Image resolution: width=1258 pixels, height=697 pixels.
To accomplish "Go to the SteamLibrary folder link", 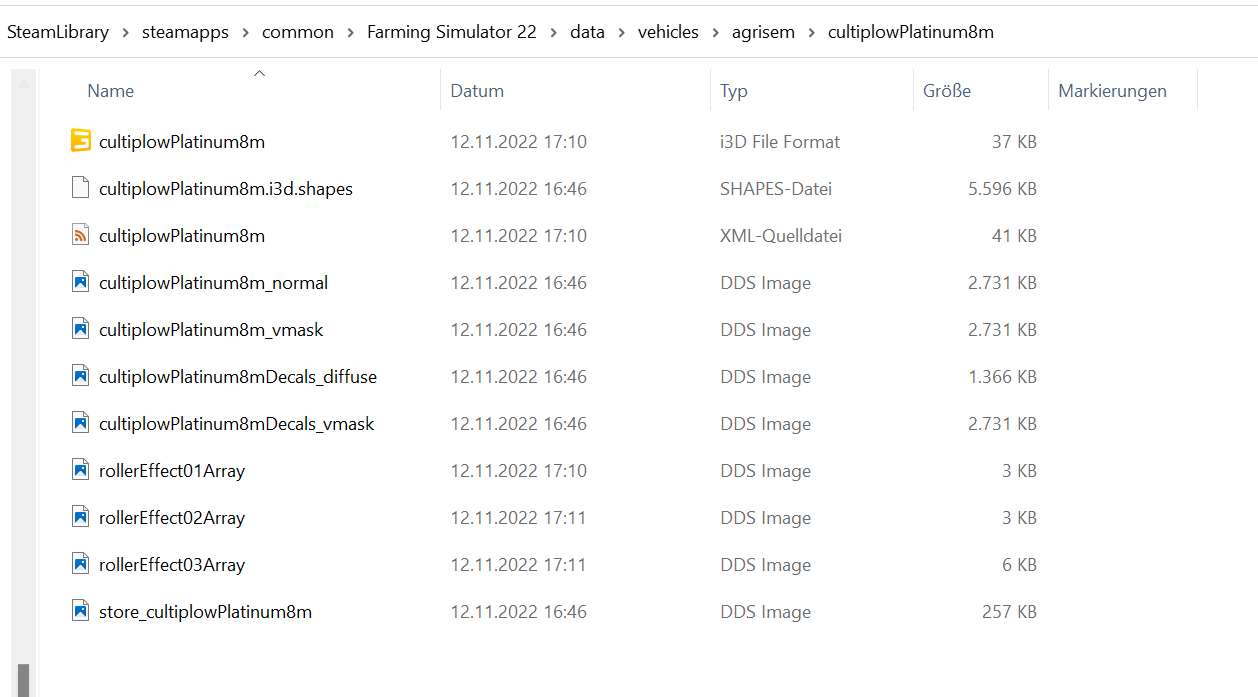I will 58,31.
